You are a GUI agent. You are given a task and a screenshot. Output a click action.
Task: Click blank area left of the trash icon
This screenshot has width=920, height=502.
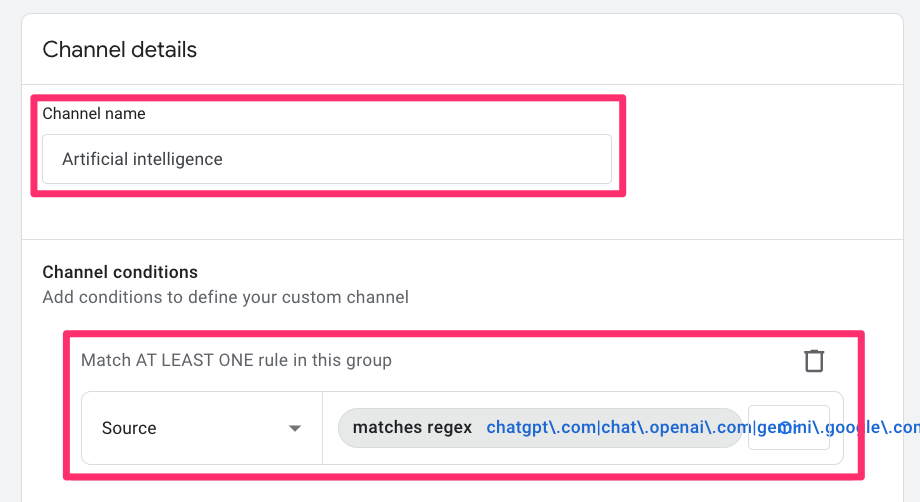(x=600, y=360)
